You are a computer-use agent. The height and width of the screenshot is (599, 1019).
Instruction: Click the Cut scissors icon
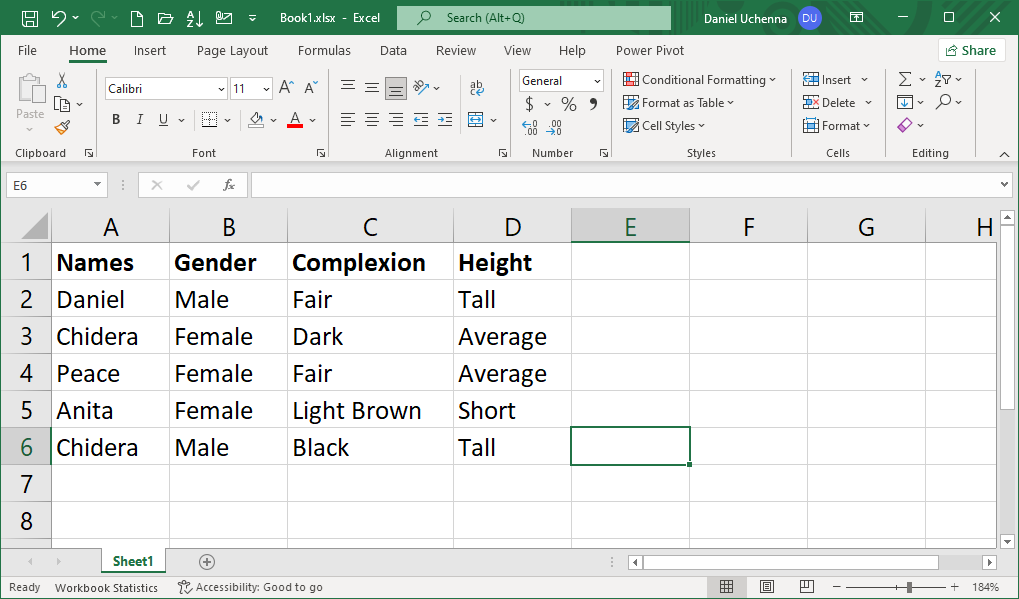[x=62, y=80]
